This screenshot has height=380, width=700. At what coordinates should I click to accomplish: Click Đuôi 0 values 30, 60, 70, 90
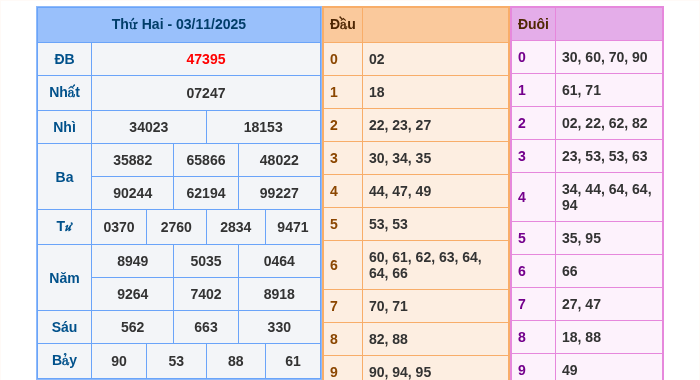(604, 58)
